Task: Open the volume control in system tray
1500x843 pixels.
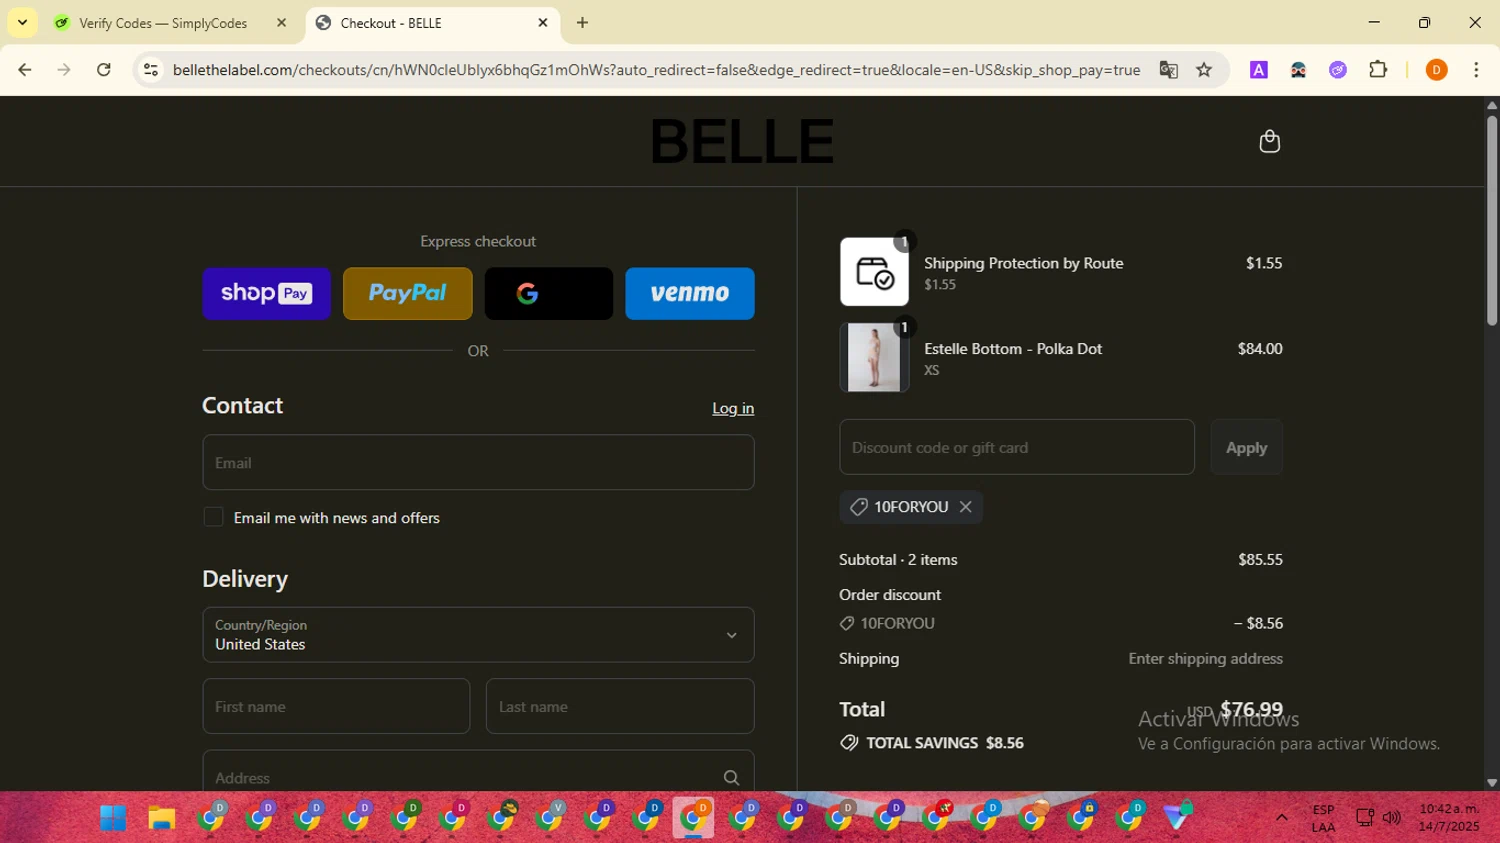Action: [1391, 818]
